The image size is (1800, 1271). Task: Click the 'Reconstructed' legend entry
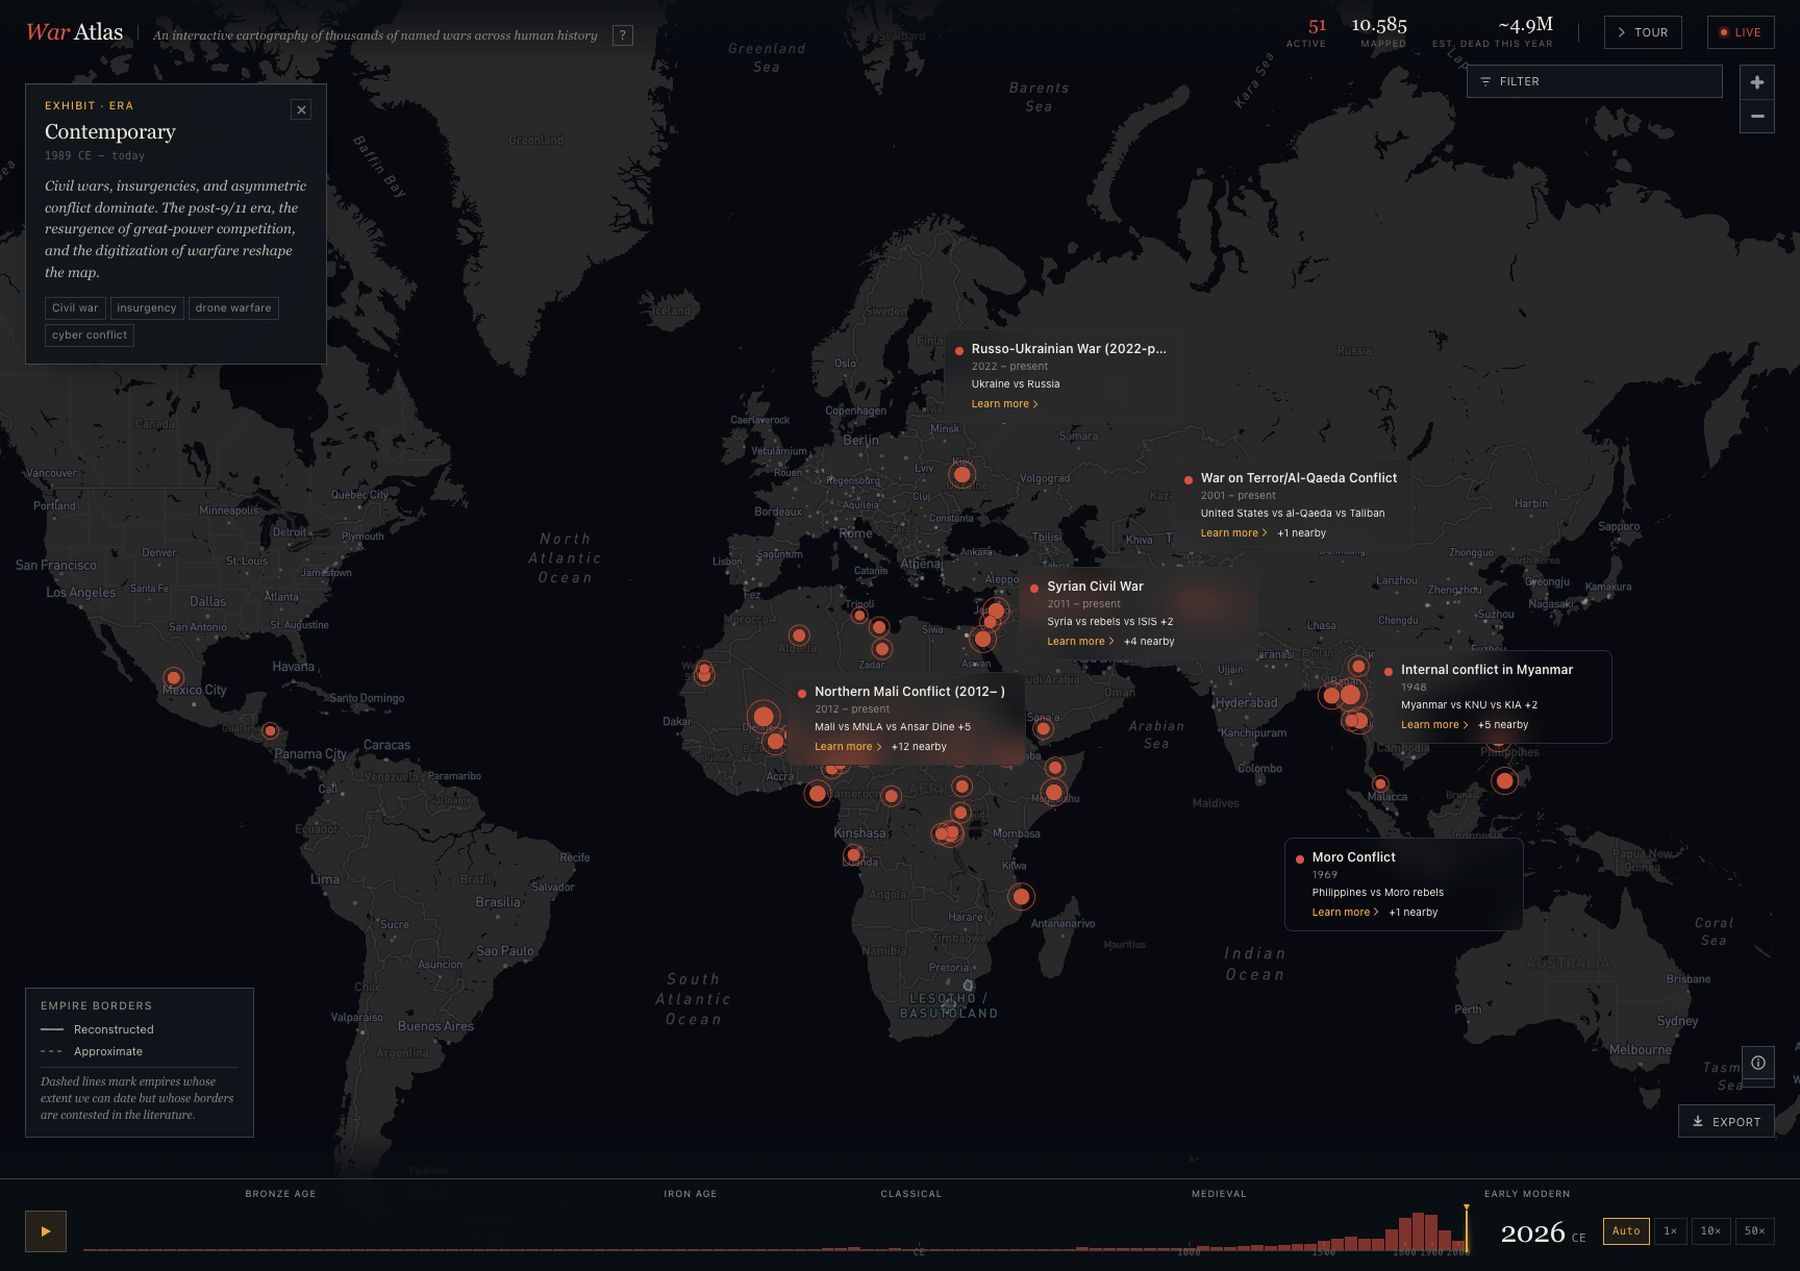point(97,1029)
